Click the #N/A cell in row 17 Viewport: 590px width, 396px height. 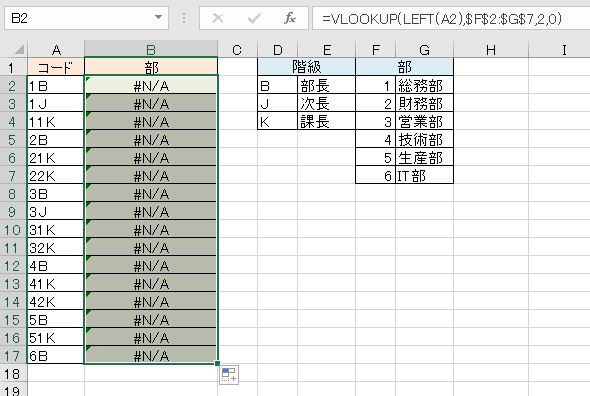151,356
